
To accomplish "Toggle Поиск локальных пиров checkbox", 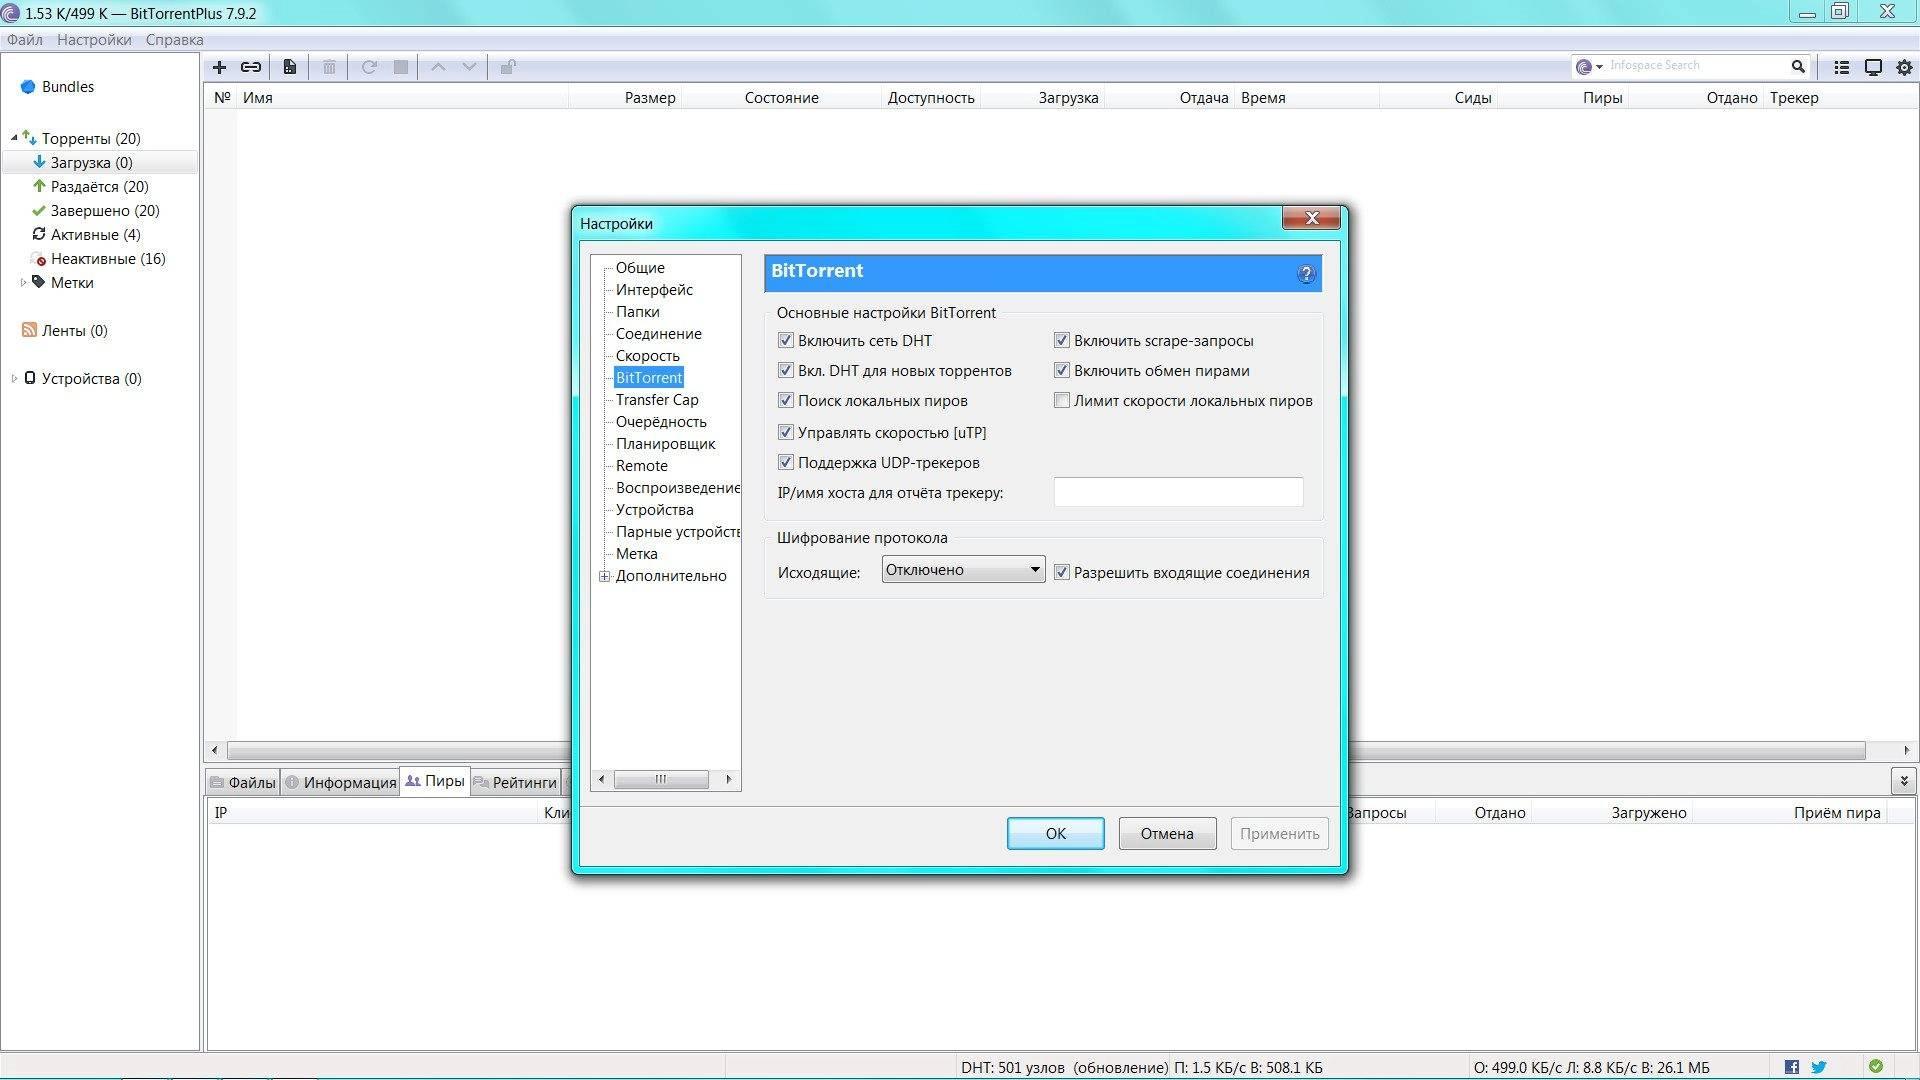I will 786,400.
